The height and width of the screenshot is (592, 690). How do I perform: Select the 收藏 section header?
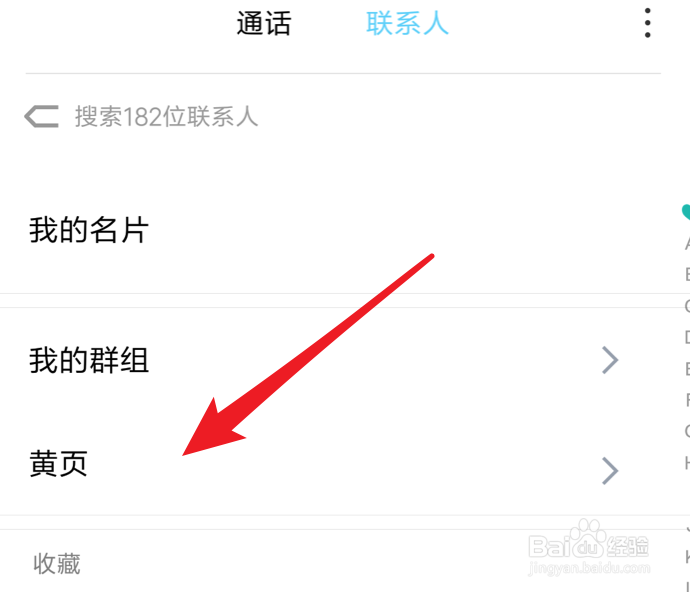[57, 564]
